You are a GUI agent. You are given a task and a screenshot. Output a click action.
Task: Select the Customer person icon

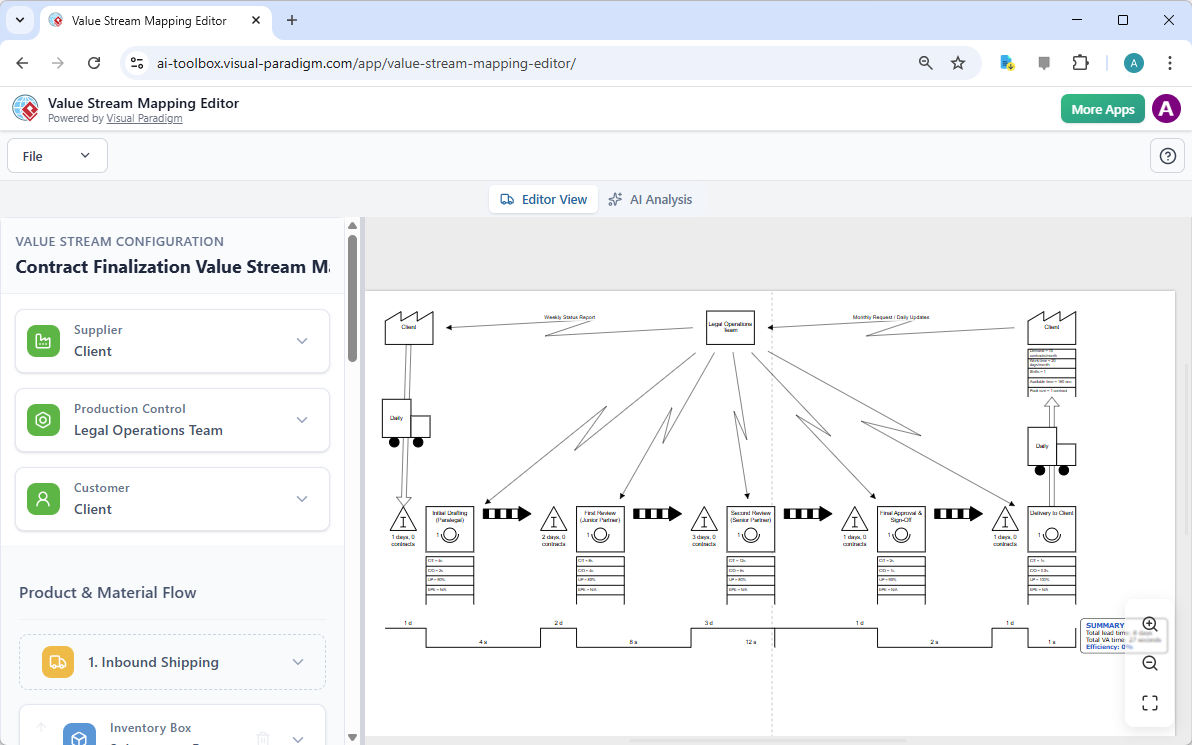(43, 498)
